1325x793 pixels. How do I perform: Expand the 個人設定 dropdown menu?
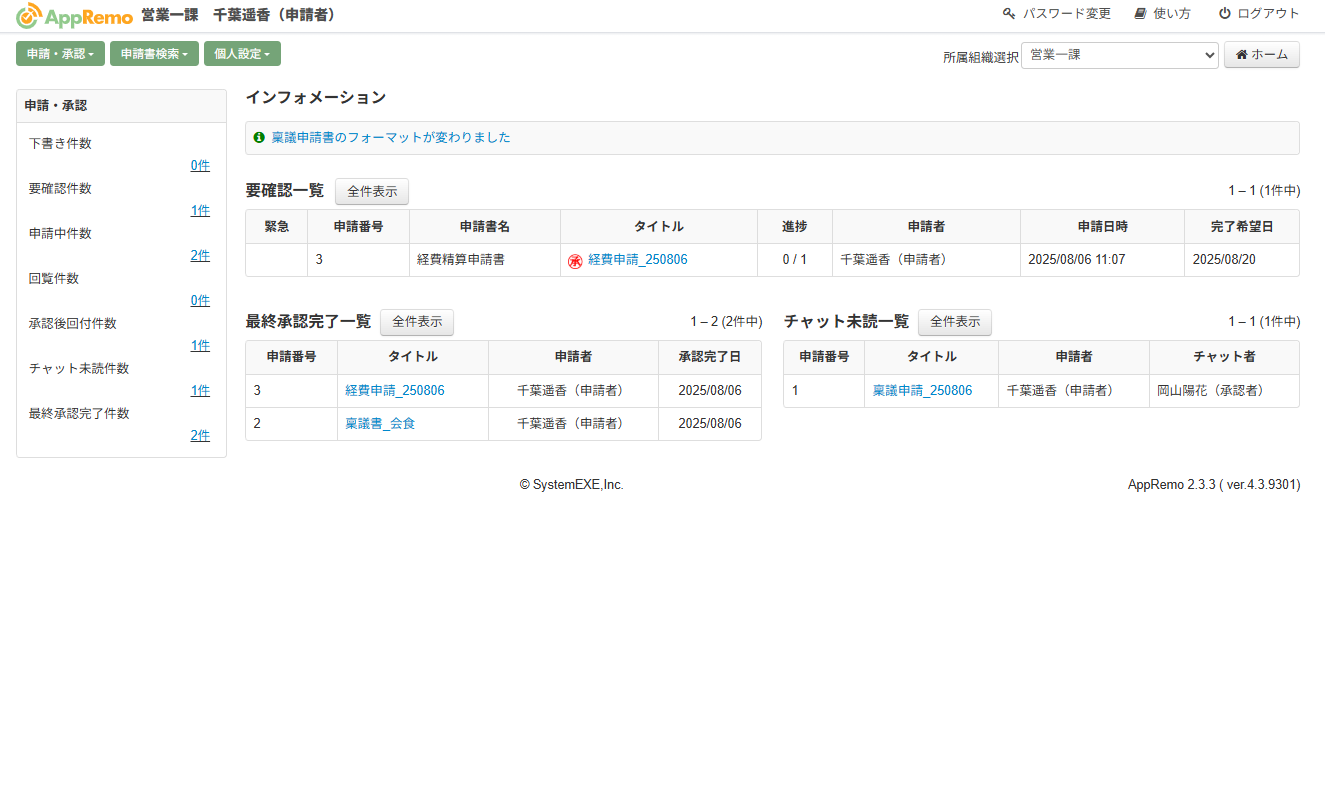242,53
